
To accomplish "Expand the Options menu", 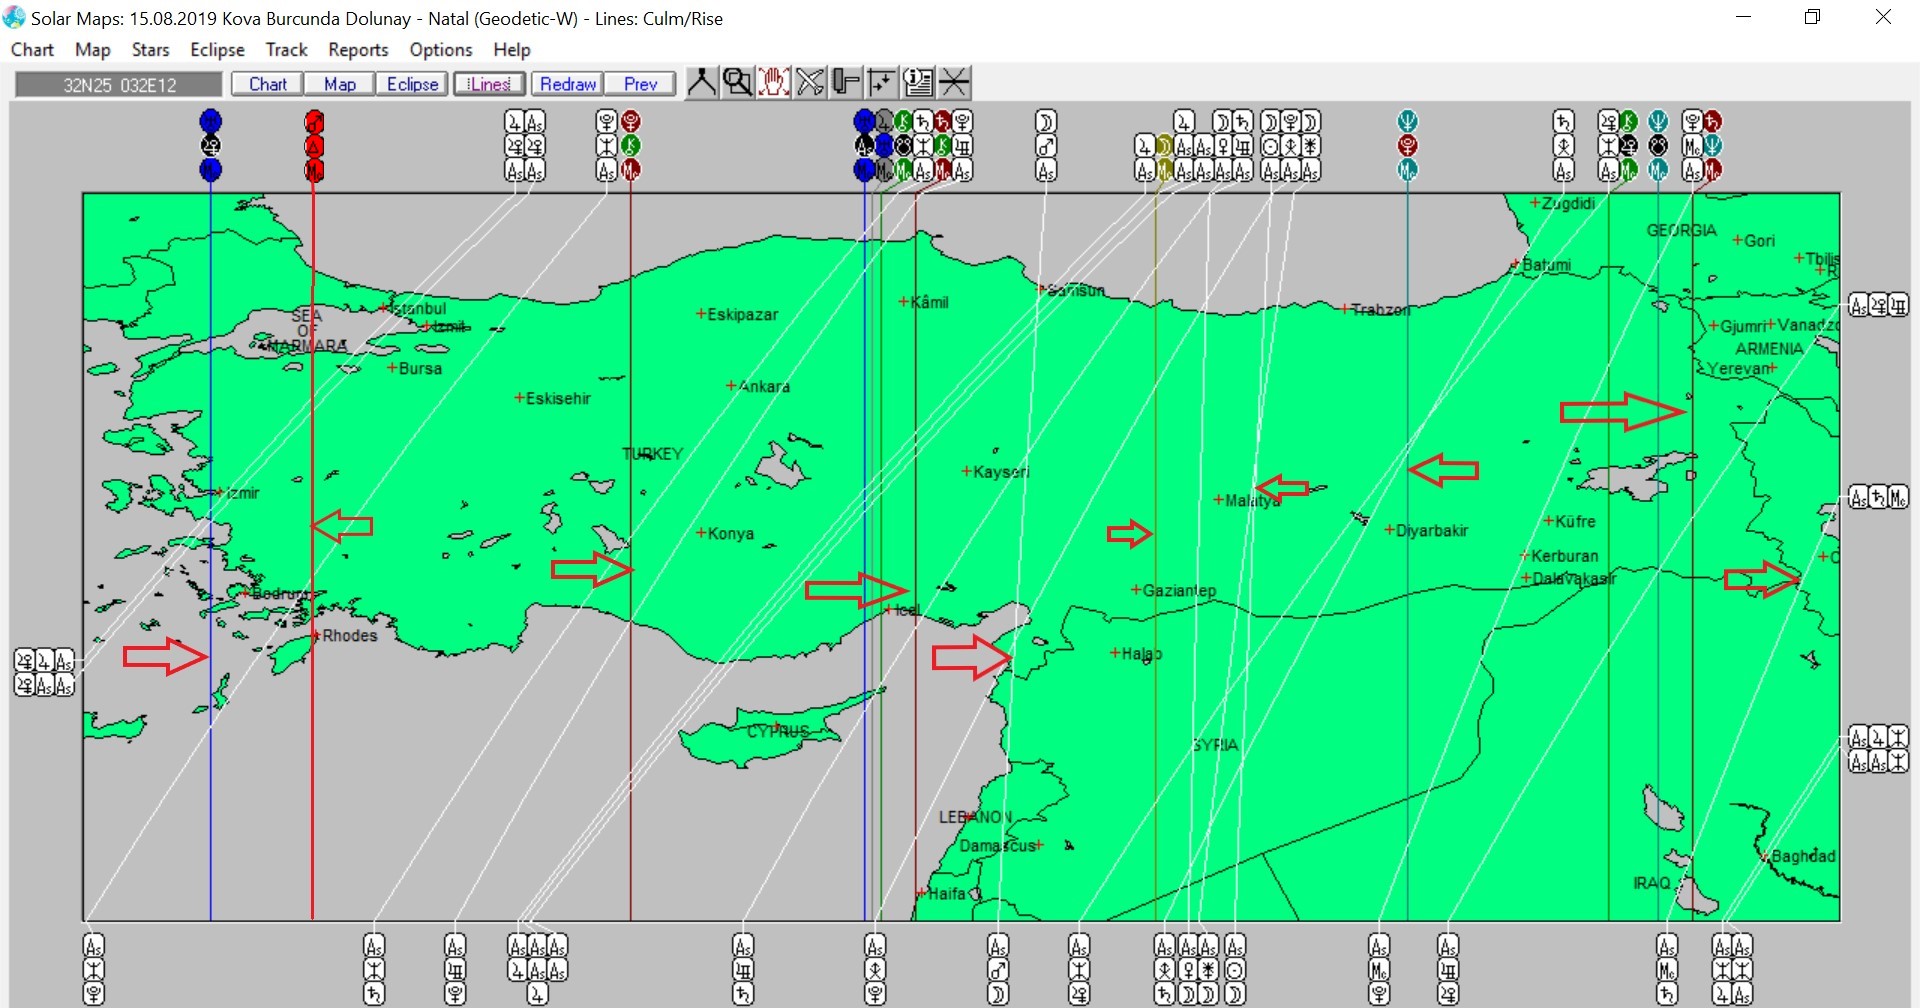I will (x=440, y=50).
